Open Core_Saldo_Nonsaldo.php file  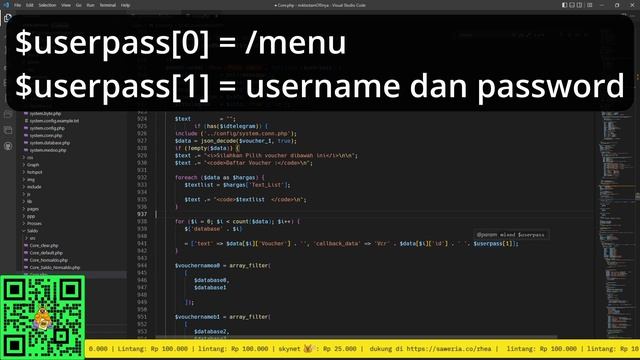55,268
